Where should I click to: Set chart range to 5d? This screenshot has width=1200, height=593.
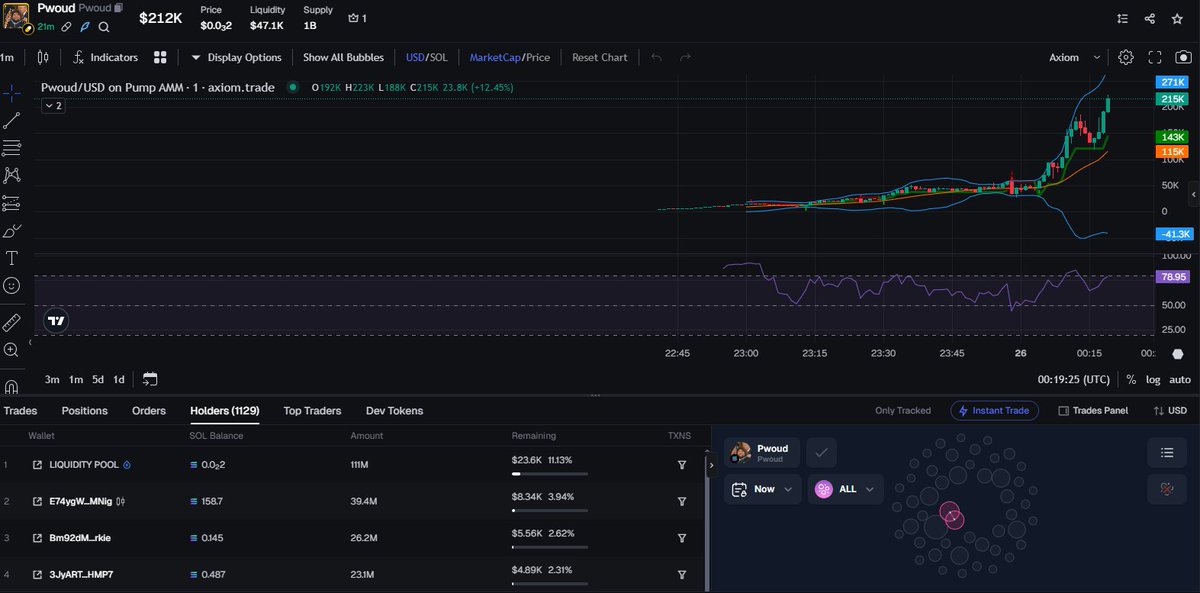(x=98, y=379)
